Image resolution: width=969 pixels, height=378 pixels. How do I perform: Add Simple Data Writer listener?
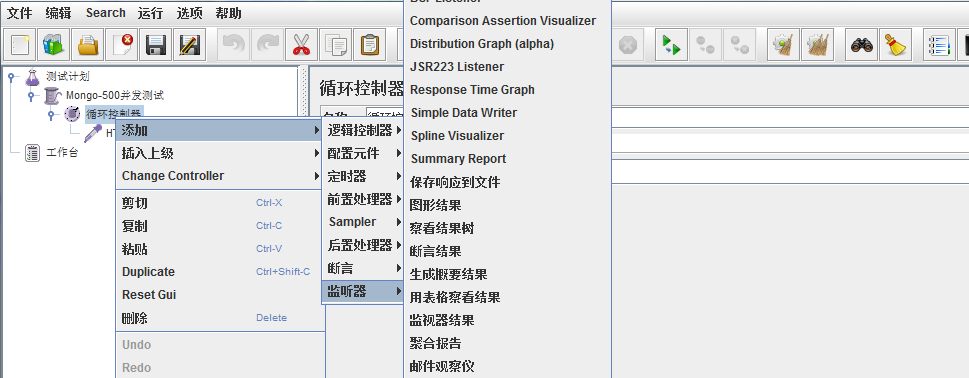coord(507,112)
